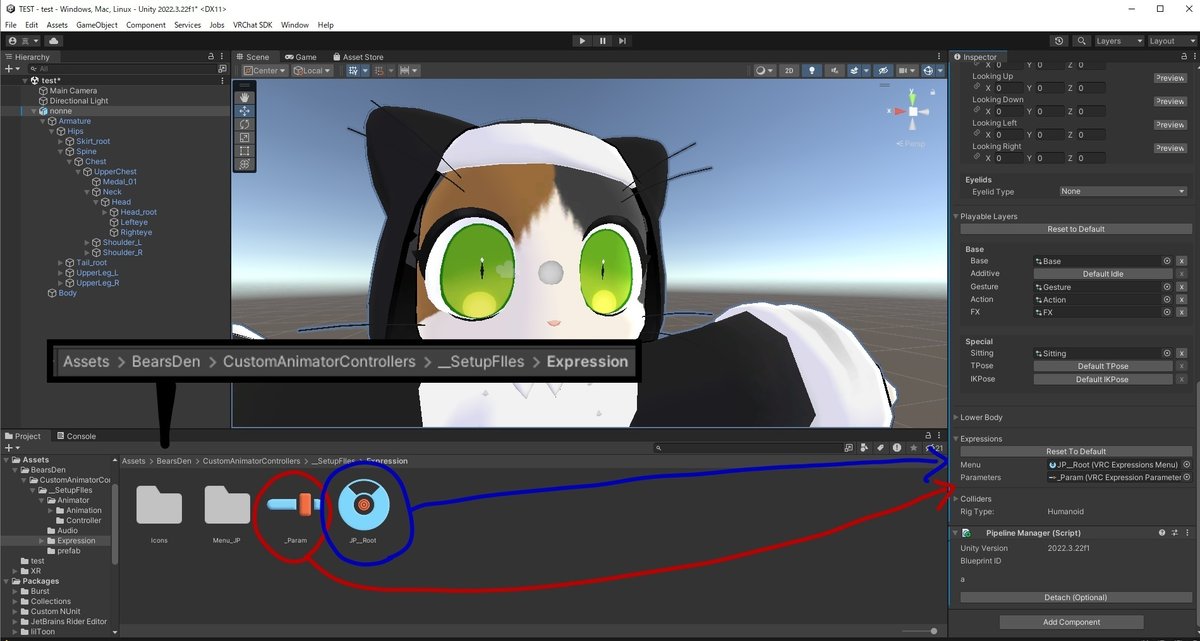Open the Layers dropdown

click(1119, 41)
